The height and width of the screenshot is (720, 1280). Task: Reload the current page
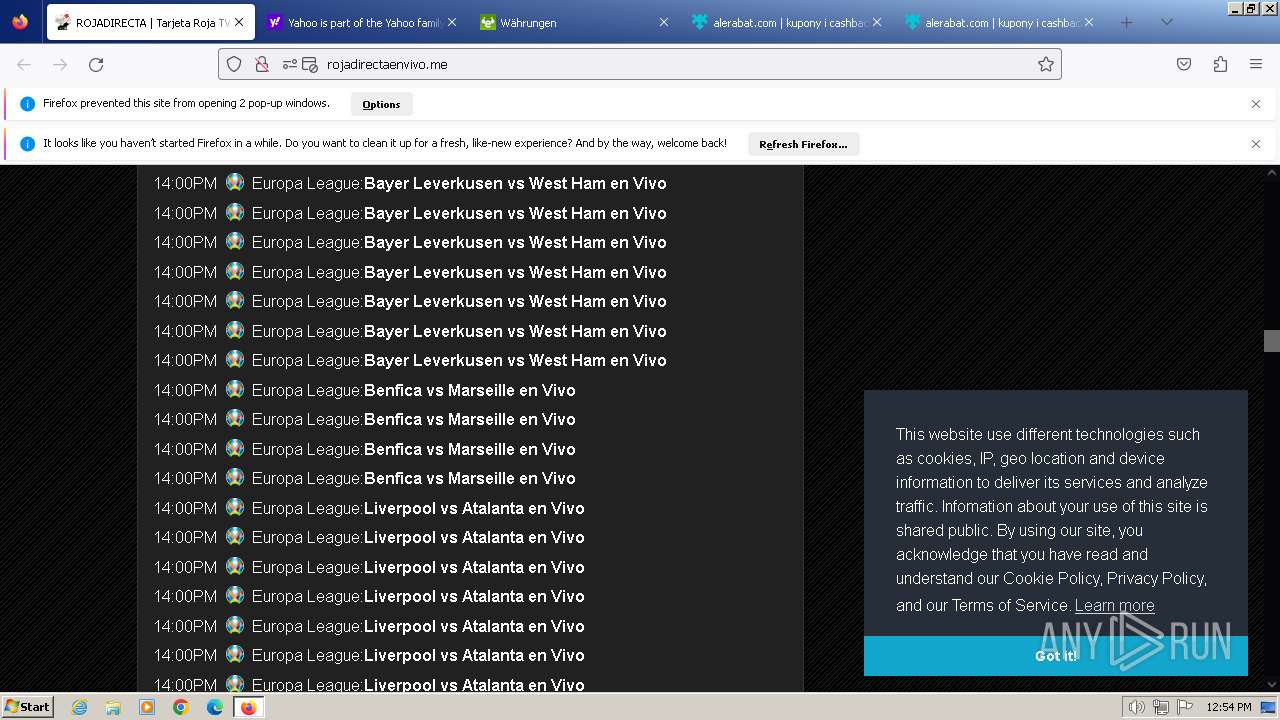coord(96,64)
